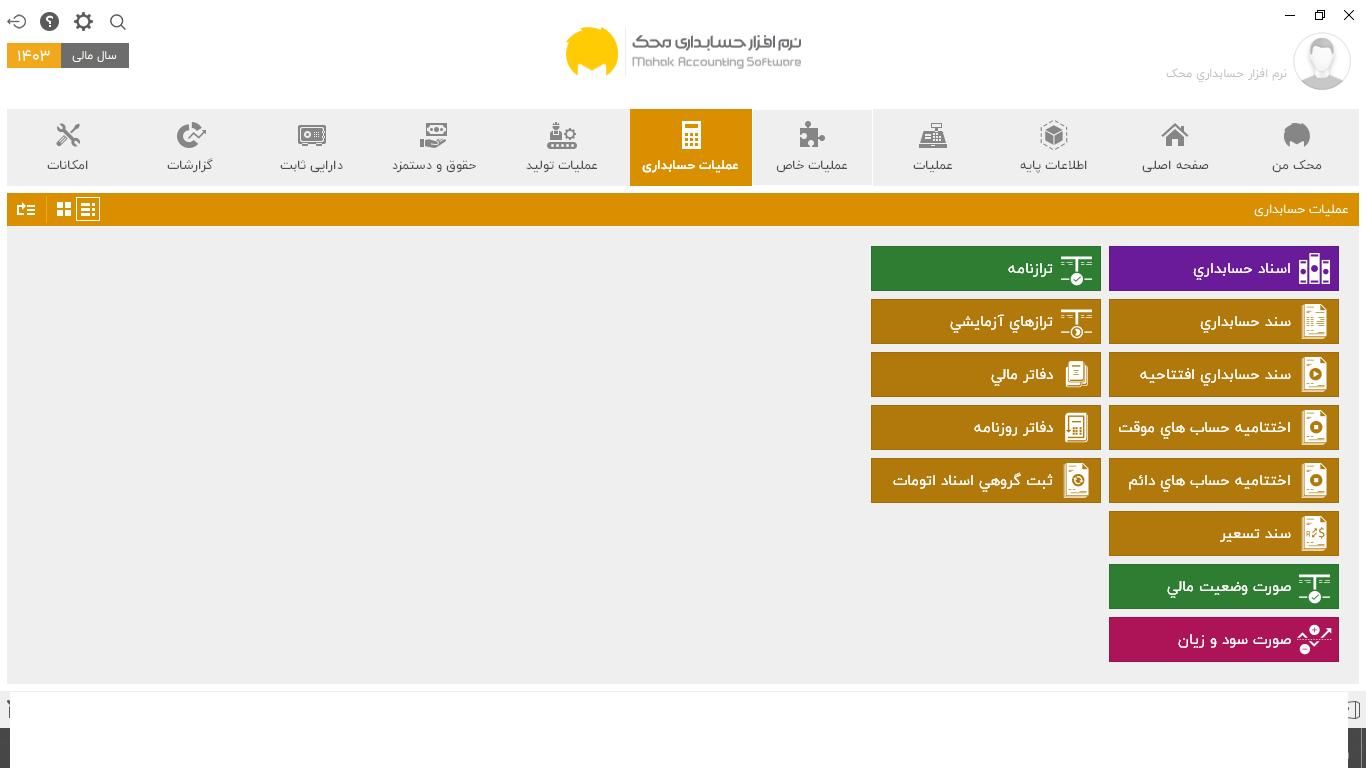The width and height of the screenshot is (1366, 768).
Task: Click the logout arrow icon
Action: (17, 21)
